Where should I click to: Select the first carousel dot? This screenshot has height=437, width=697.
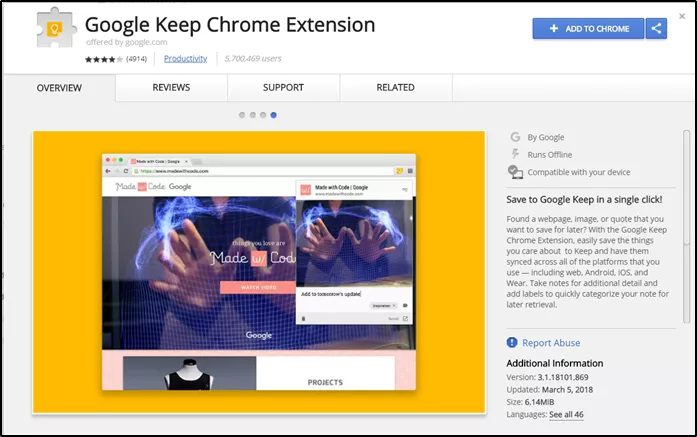[242, 115]
